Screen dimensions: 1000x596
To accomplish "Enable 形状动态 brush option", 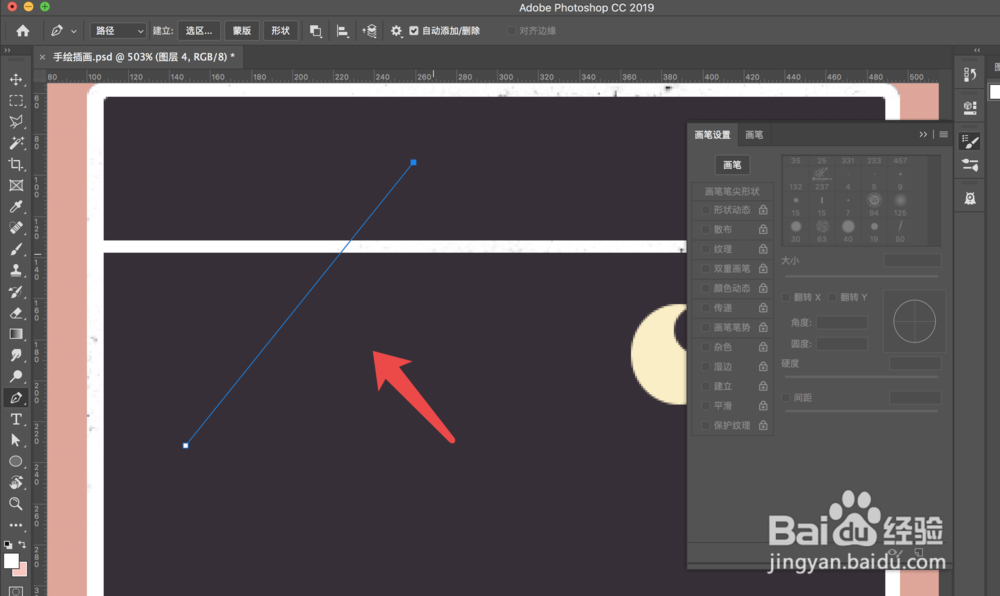I will 705,210.
